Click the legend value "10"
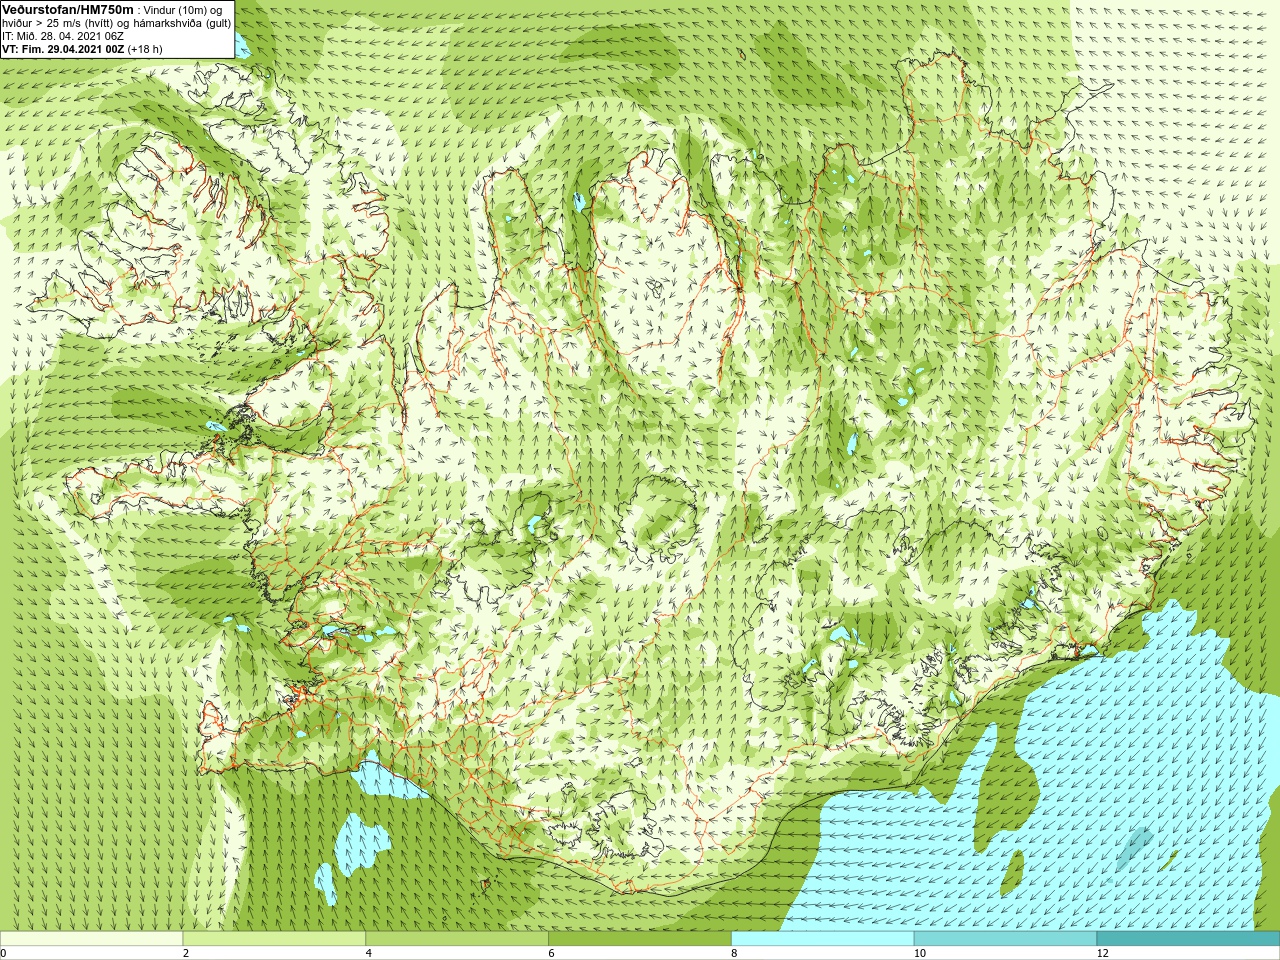This screenshot has width=1280, height=960. pyautogui.click(x=920, y=953)
